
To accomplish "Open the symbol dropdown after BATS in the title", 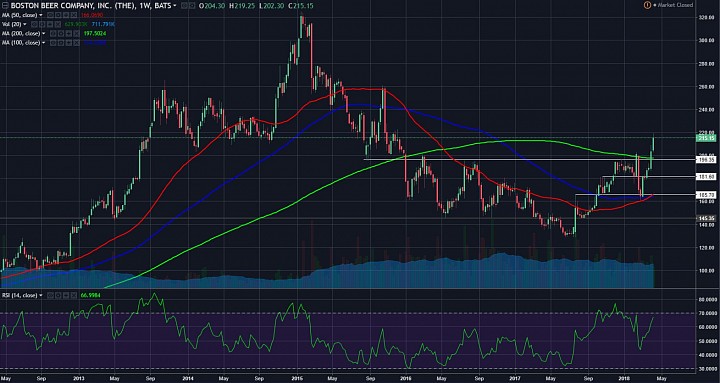I will [174, 6].
